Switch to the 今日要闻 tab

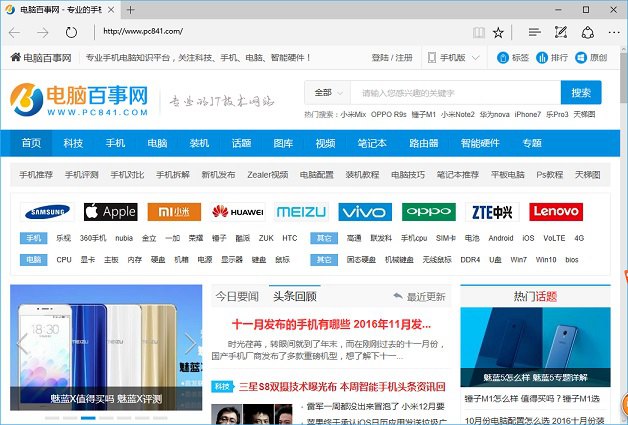237,296
